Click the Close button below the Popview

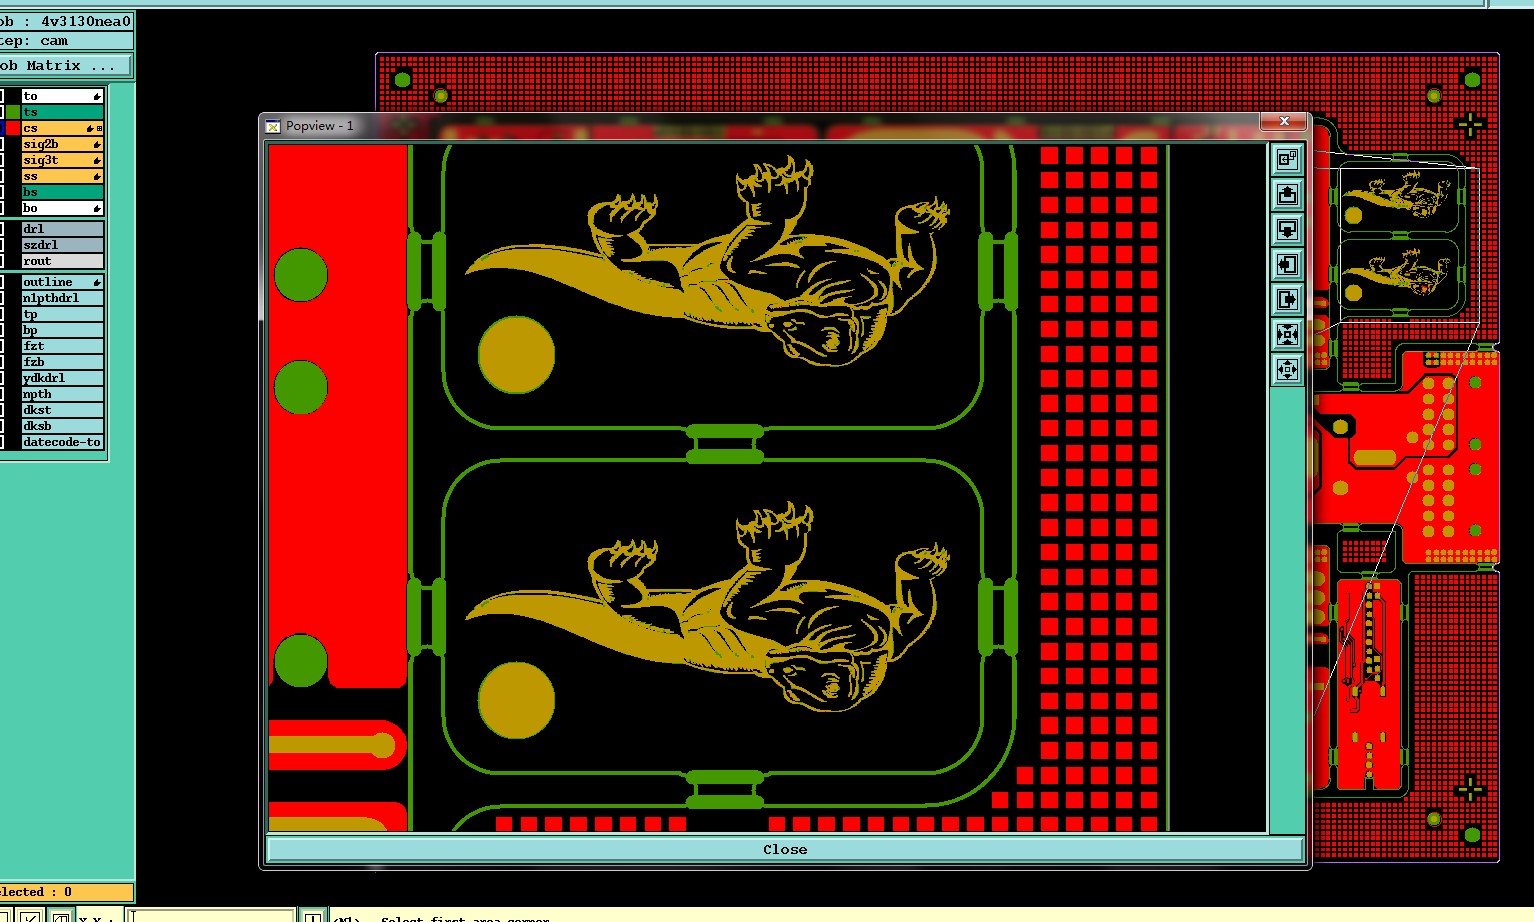pyautogui.click(x=785, y=849)
